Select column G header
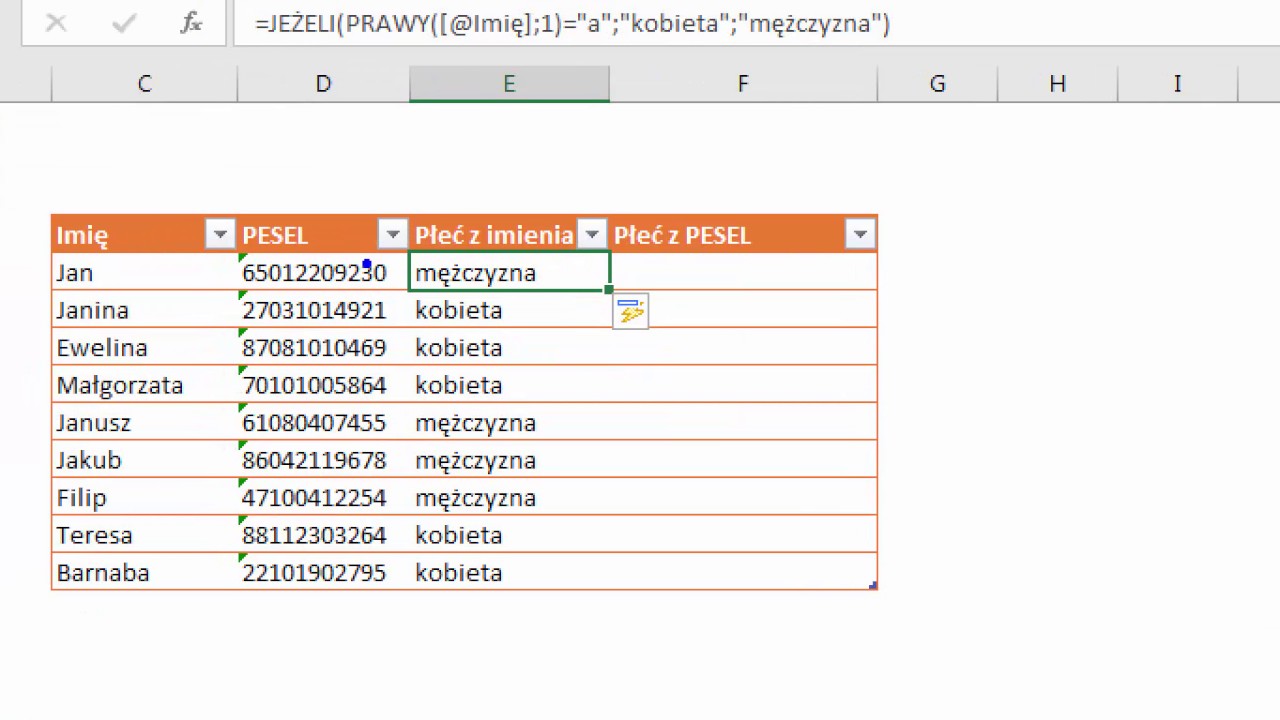The image size is (1280, 720). tap(937, 84)
